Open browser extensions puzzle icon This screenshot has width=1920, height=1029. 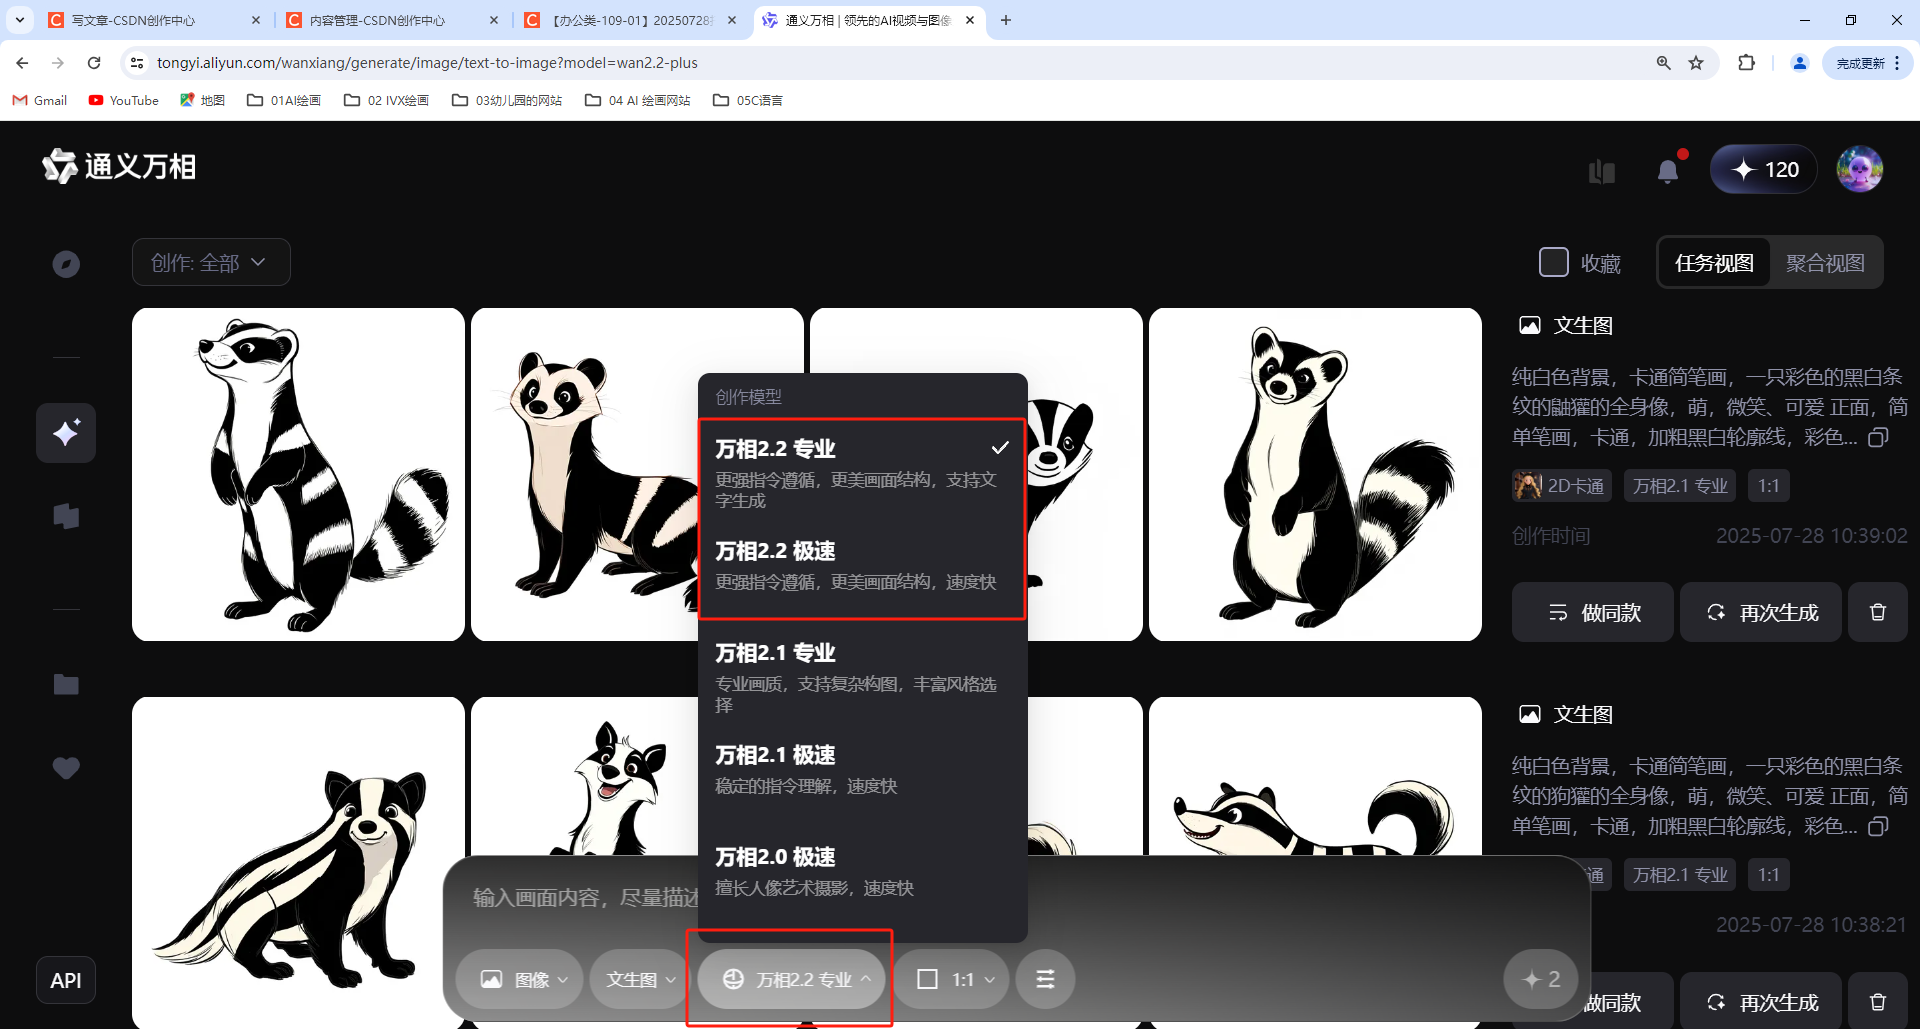pyautogui.click(x=1746, y=63)
